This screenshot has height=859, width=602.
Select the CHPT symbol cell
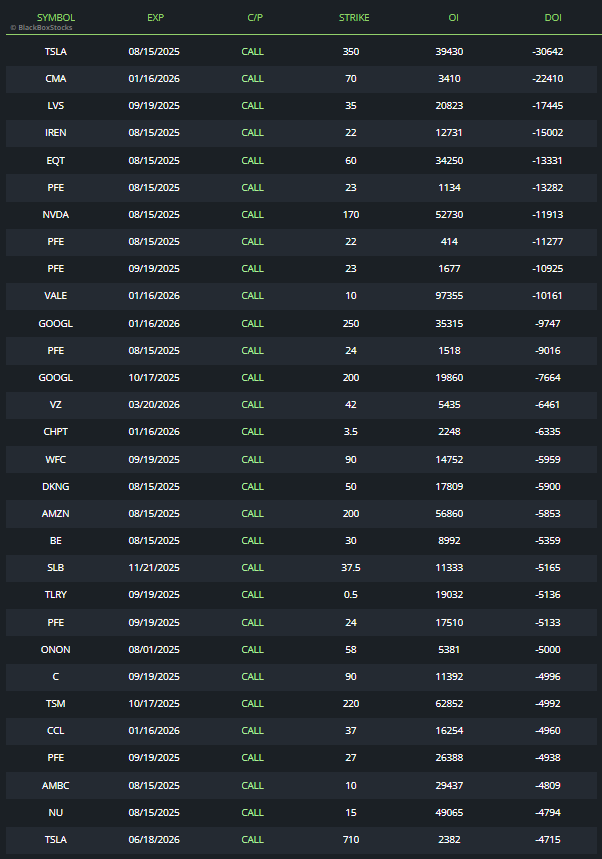[x=56, y=431]
